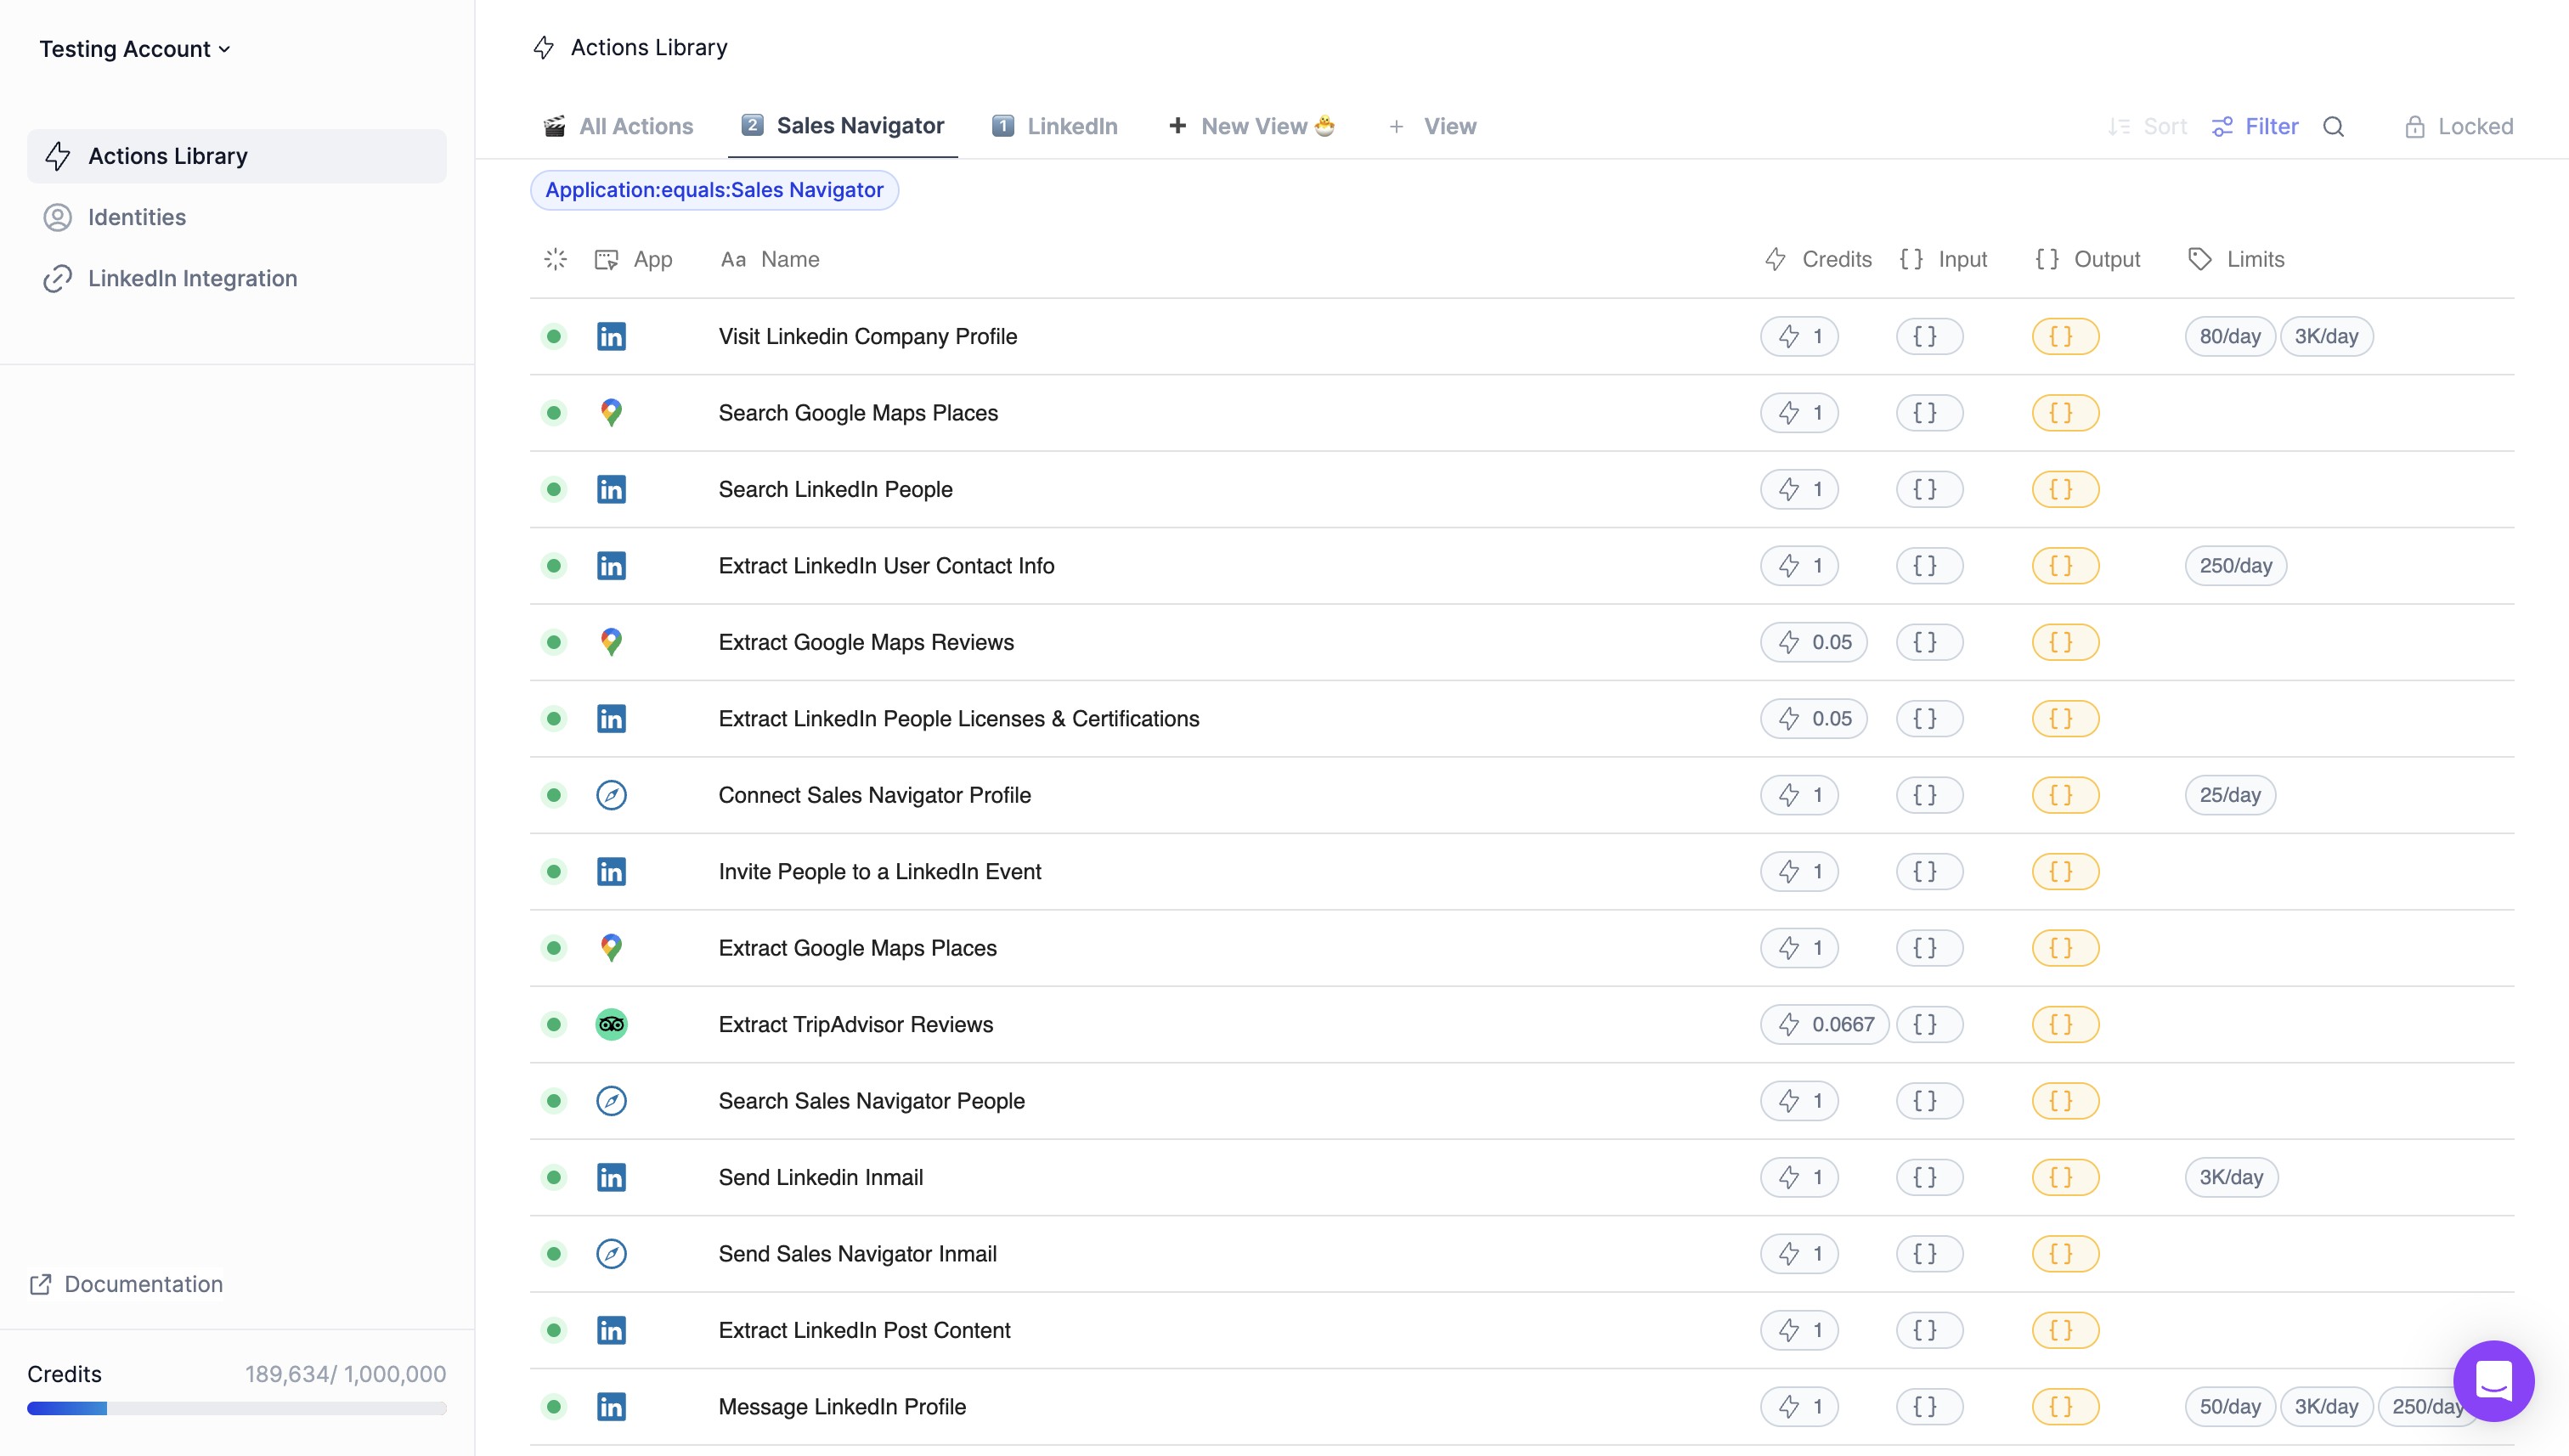The width and height of the screenshot is (2569, 1456).
Task: Click the compass icon for Search Sales Navigator People
Action: 611,1101
